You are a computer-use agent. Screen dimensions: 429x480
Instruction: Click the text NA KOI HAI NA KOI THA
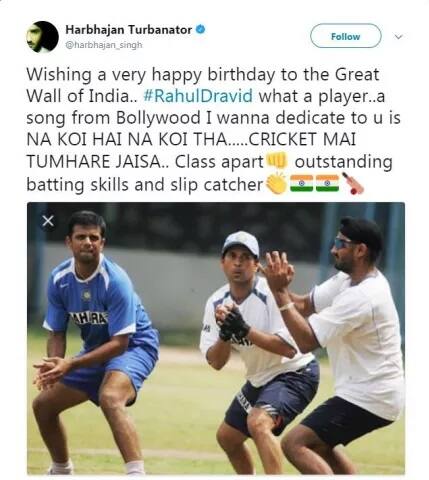(x=126, y=140)
